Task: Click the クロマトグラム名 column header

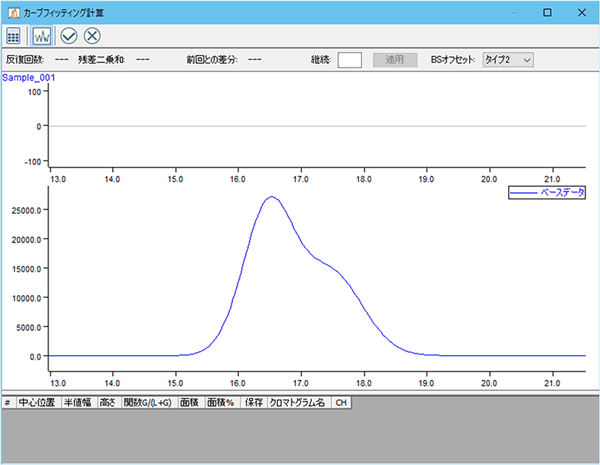Action: (299, 402)
